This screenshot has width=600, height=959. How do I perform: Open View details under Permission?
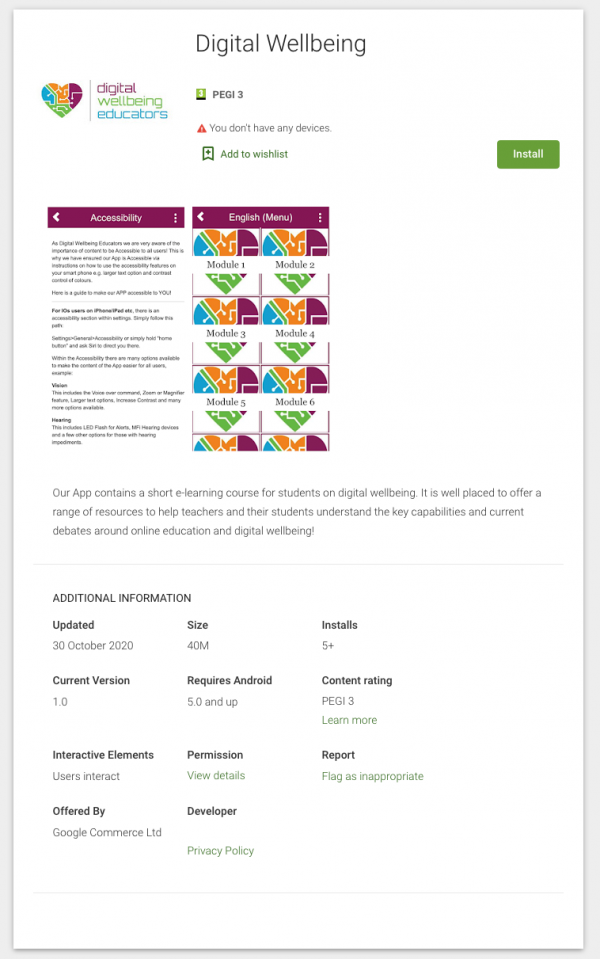(216, 775)
